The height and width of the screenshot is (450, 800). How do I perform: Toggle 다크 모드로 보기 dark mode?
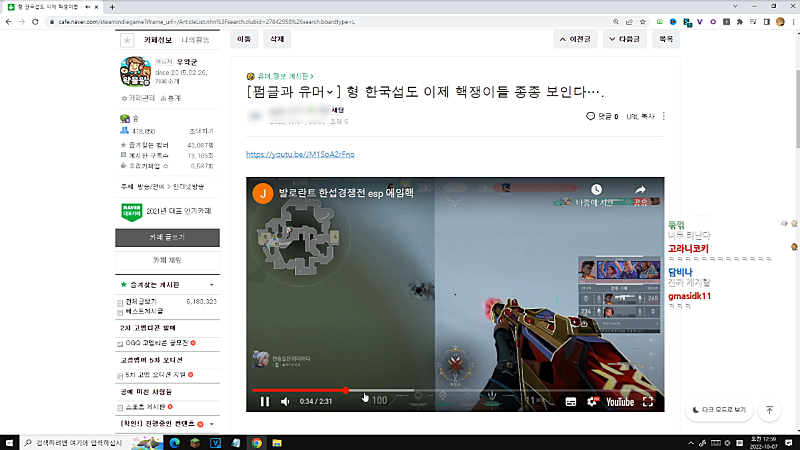(719, 410)
